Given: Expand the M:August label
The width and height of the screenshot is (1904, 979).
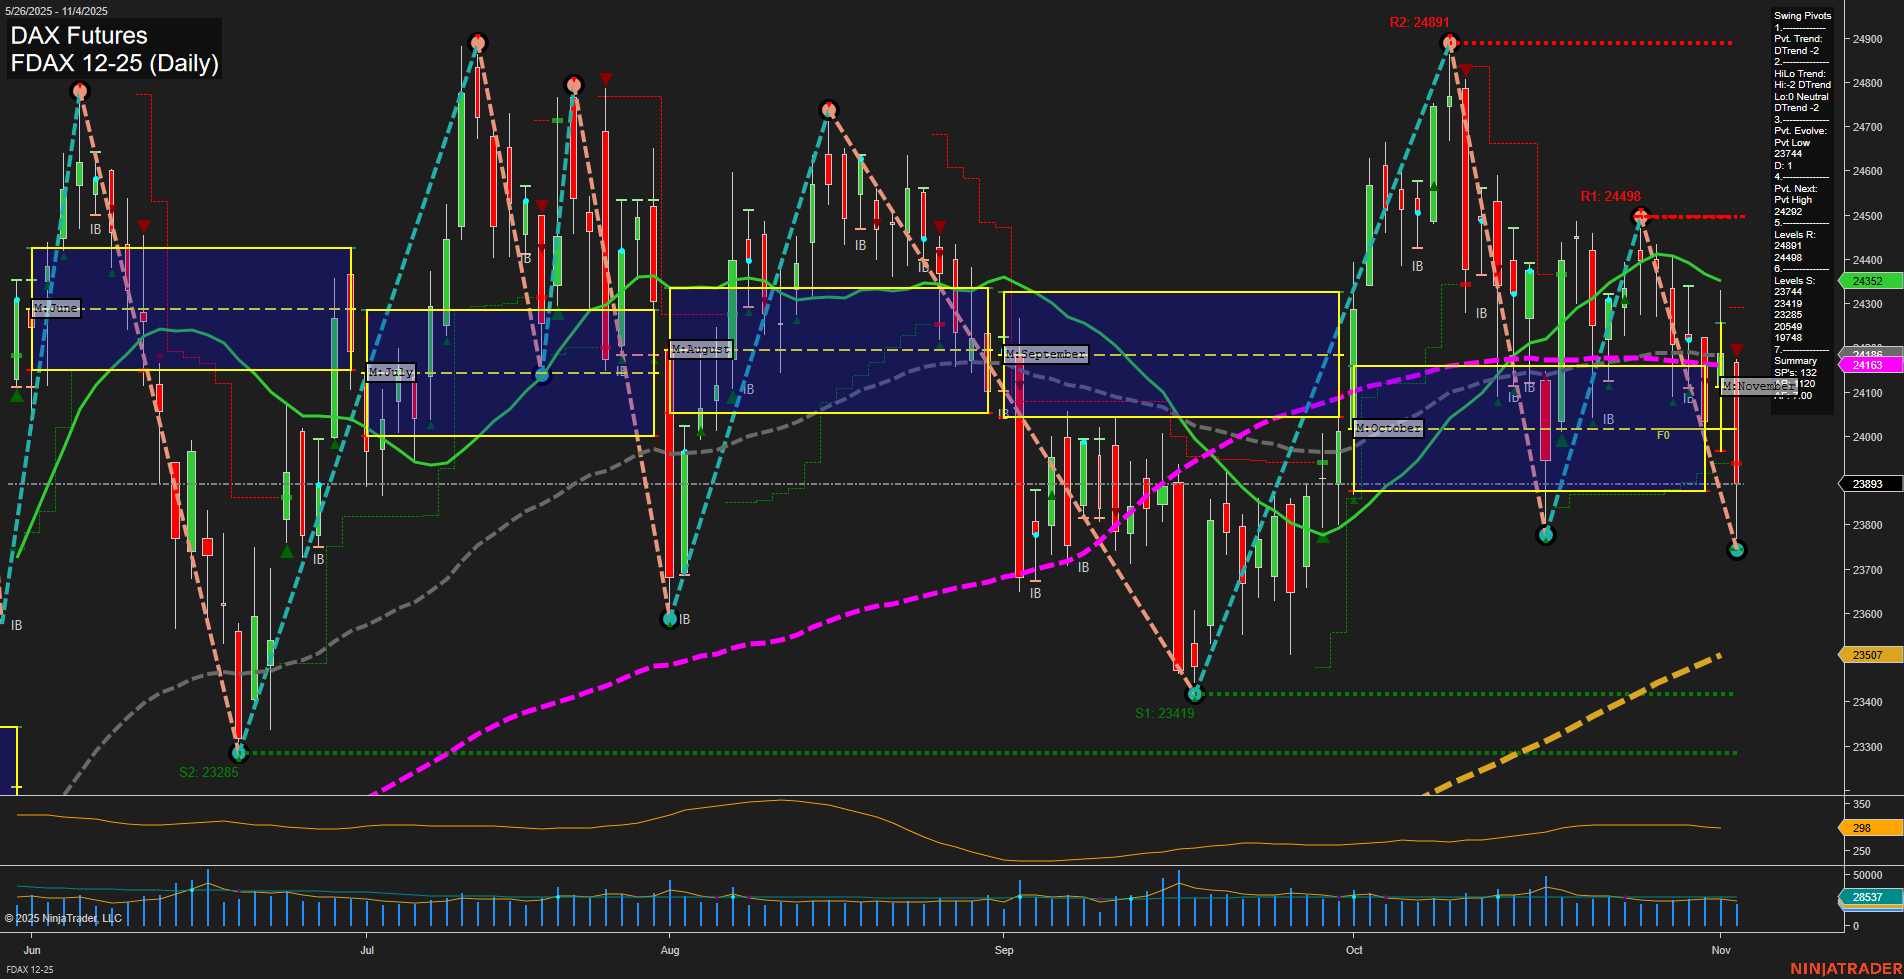Looking at the screenshot, I should (700, 349).
